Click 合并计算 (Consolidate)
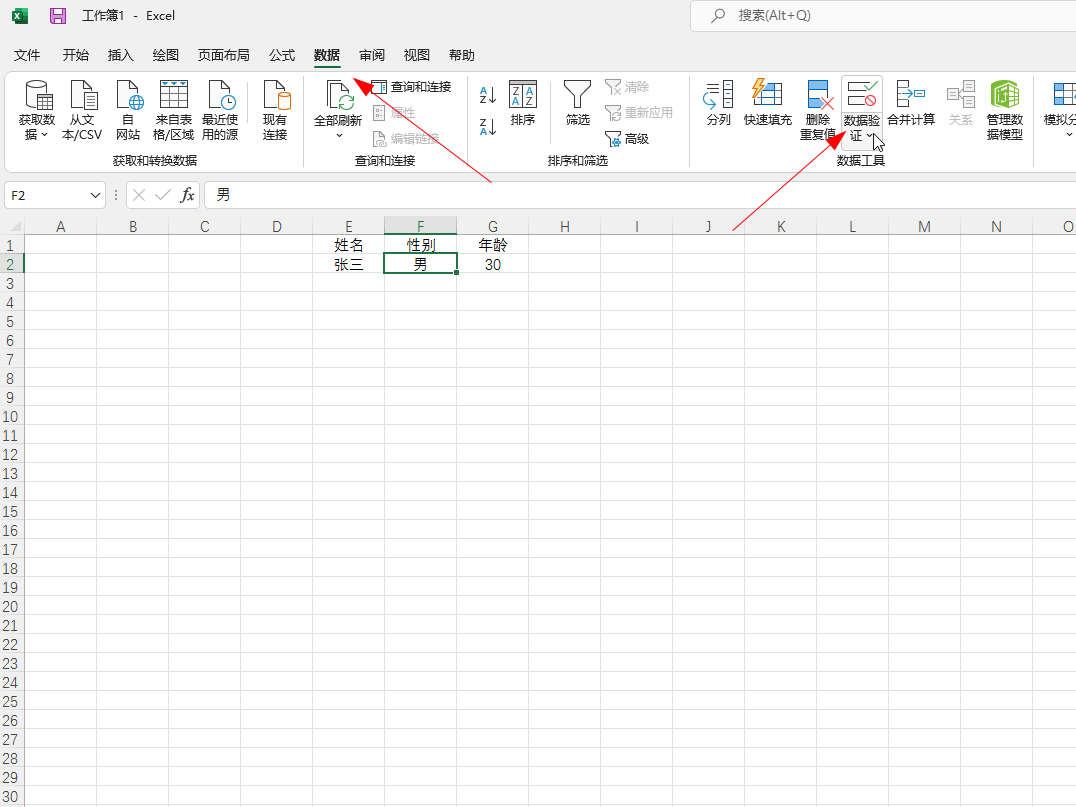Screen dimensions: 1076x807 point(911,103)
